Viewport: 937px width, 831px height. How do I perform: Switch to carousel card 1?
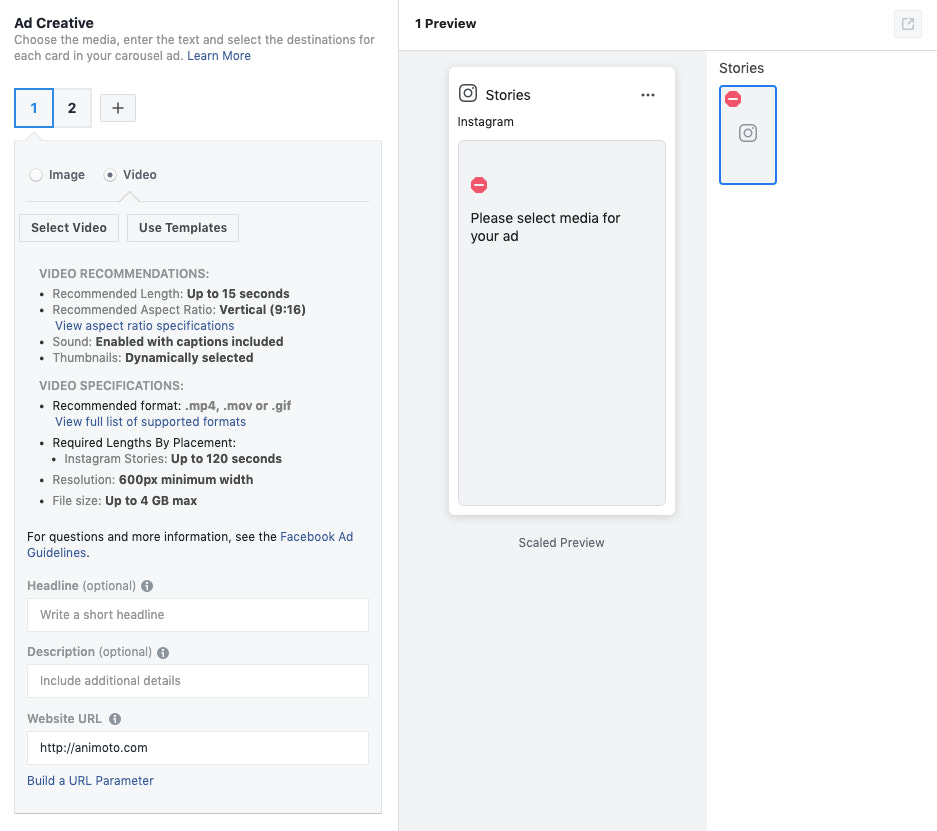click(x=33, y=107)
